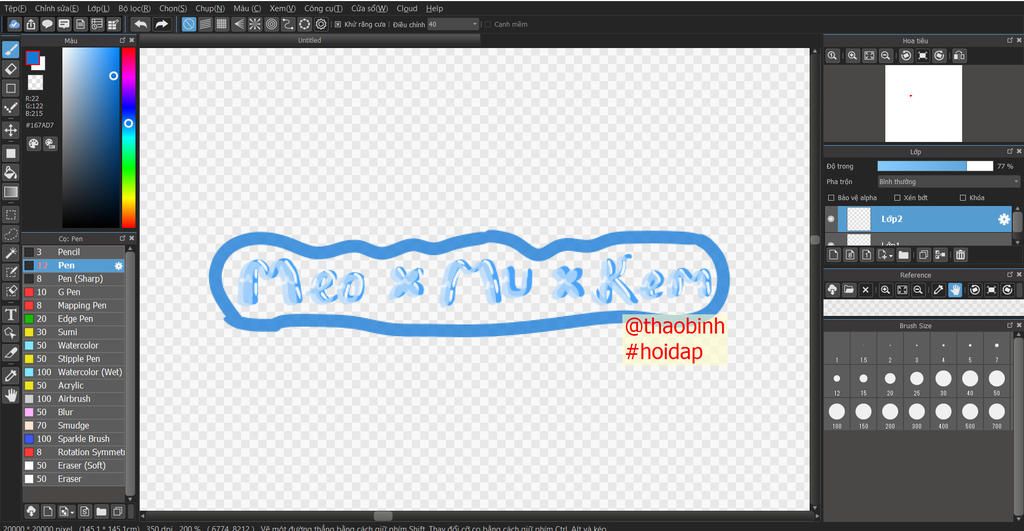Select the Brush tool in left toolbar

10,50
